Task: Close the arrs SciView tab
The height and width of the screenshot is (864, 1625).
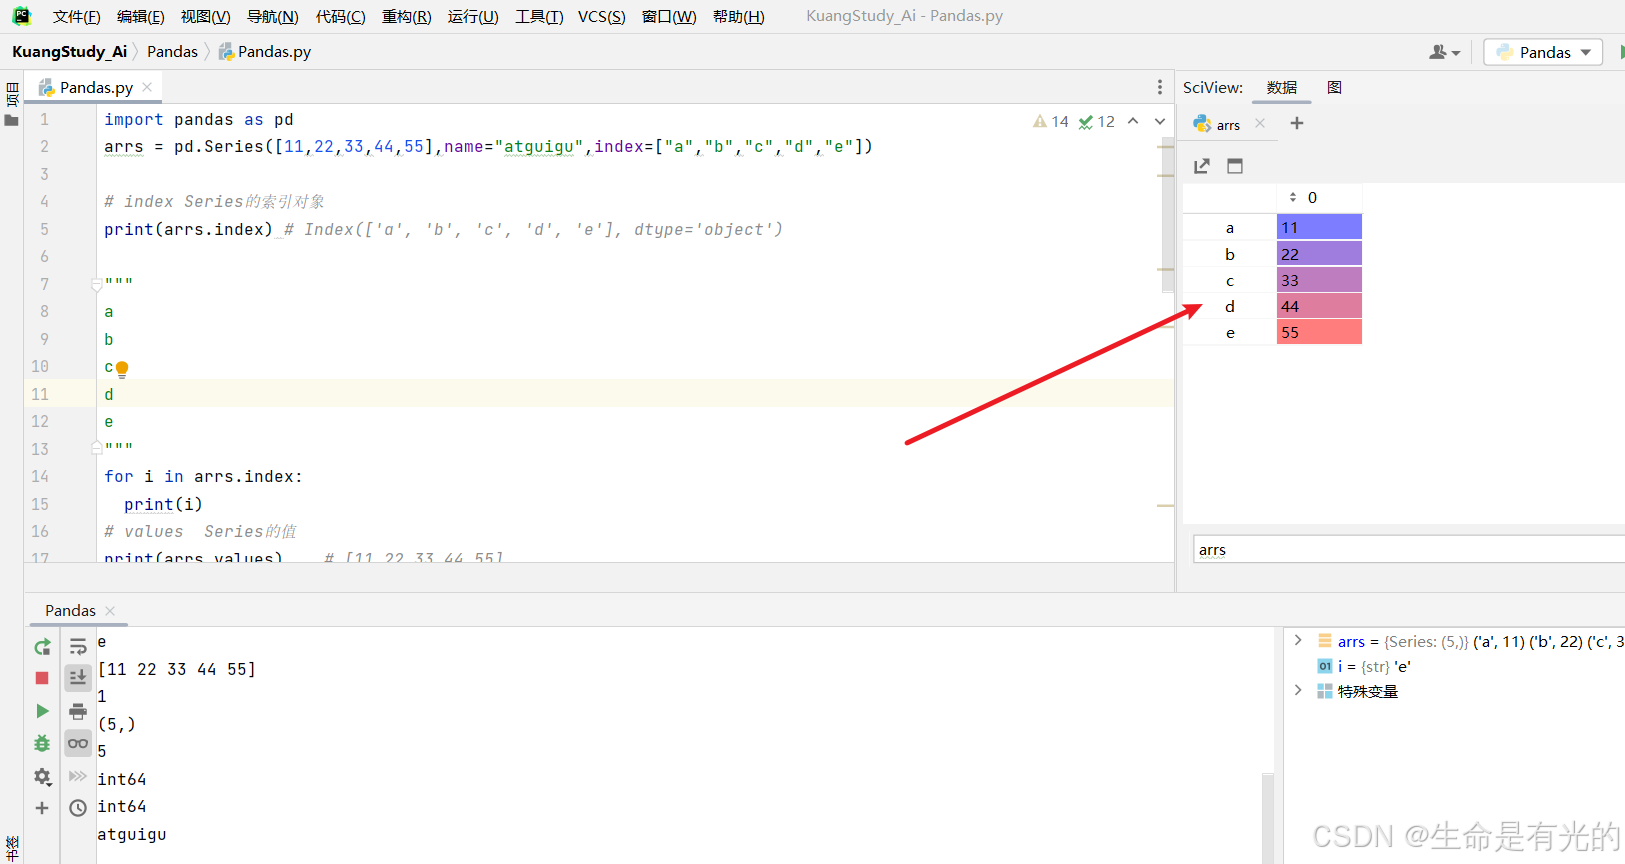Action: click(x=1260, y=123)
